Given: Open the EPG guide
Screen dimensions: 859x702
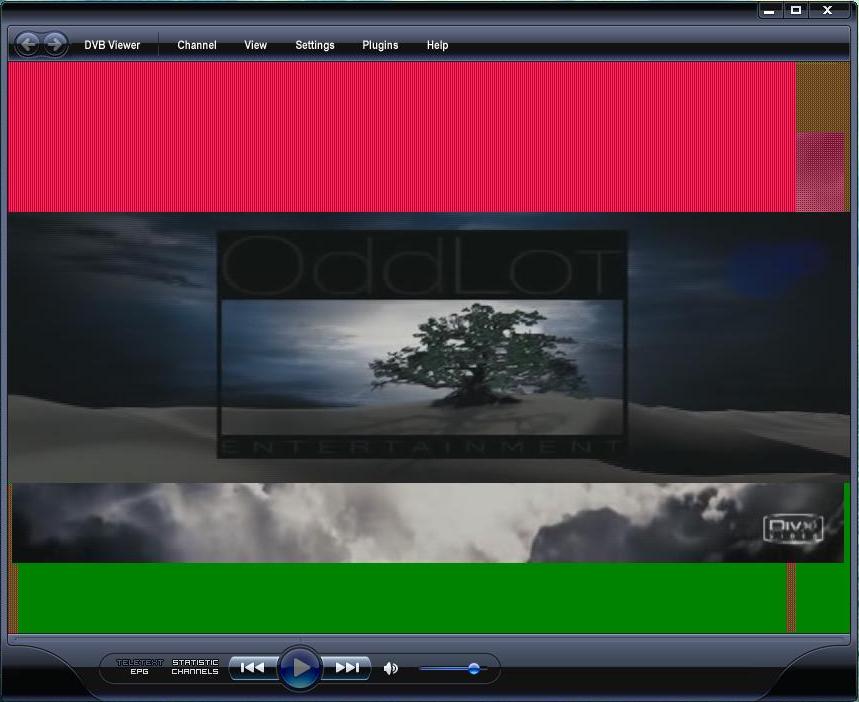Looking at the screenshot, I should coord(139,672).
